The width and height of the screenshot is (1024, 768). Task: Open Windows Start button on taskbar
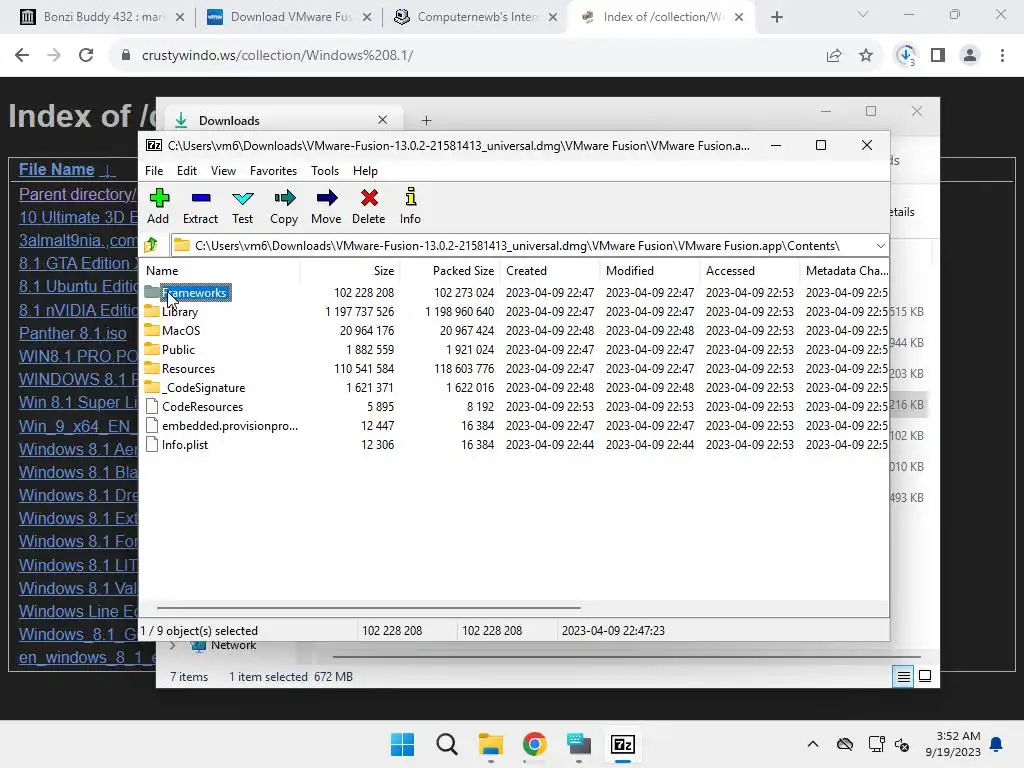(402, 744)
